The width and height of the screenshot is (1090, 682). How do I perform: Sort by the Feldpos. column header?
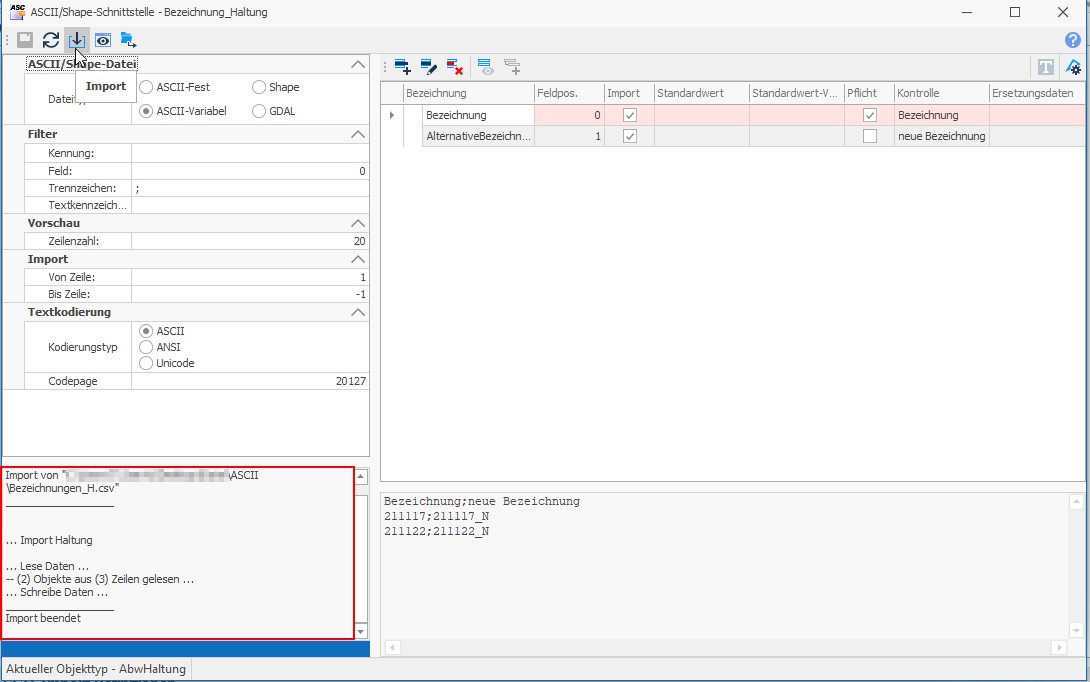(x=569, y=93)
